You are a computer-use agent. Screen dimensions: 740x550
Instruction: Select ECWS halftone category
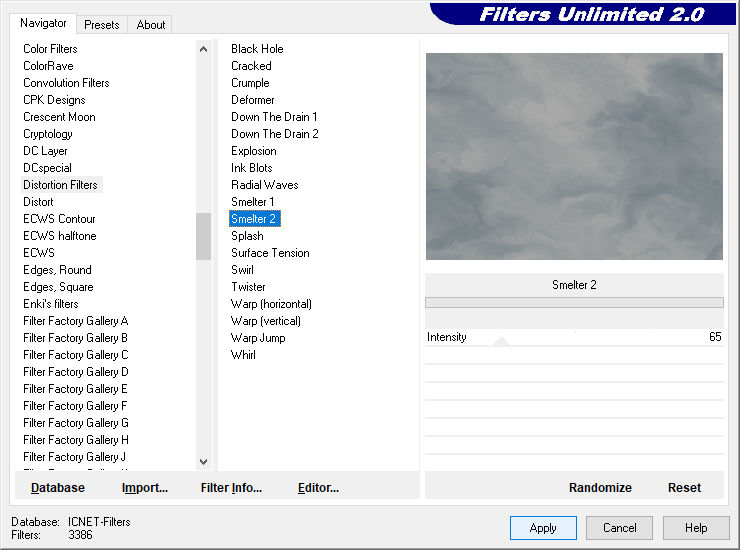[59, 236]
